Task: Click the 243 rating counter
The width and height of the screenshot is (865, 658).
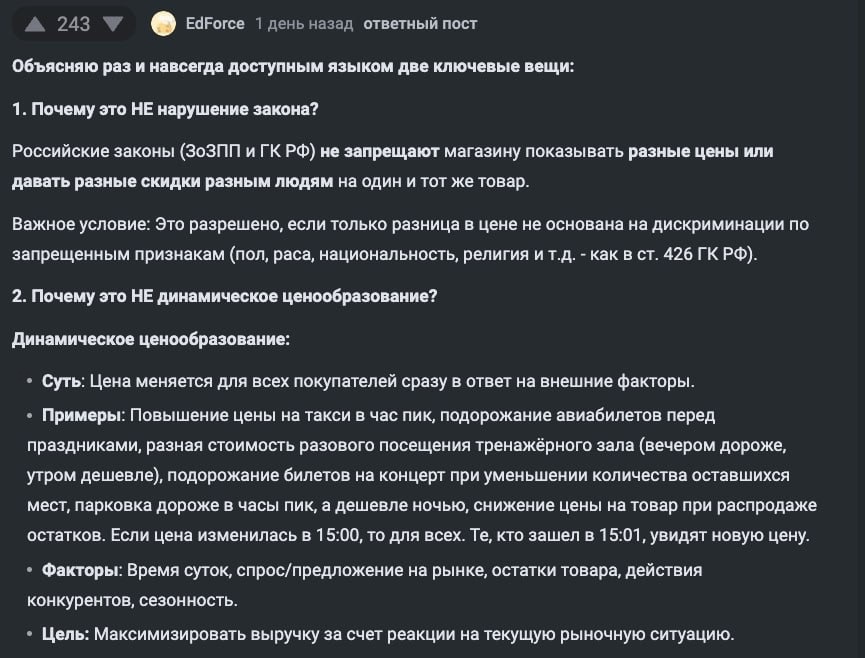Action: pos(73,24)
